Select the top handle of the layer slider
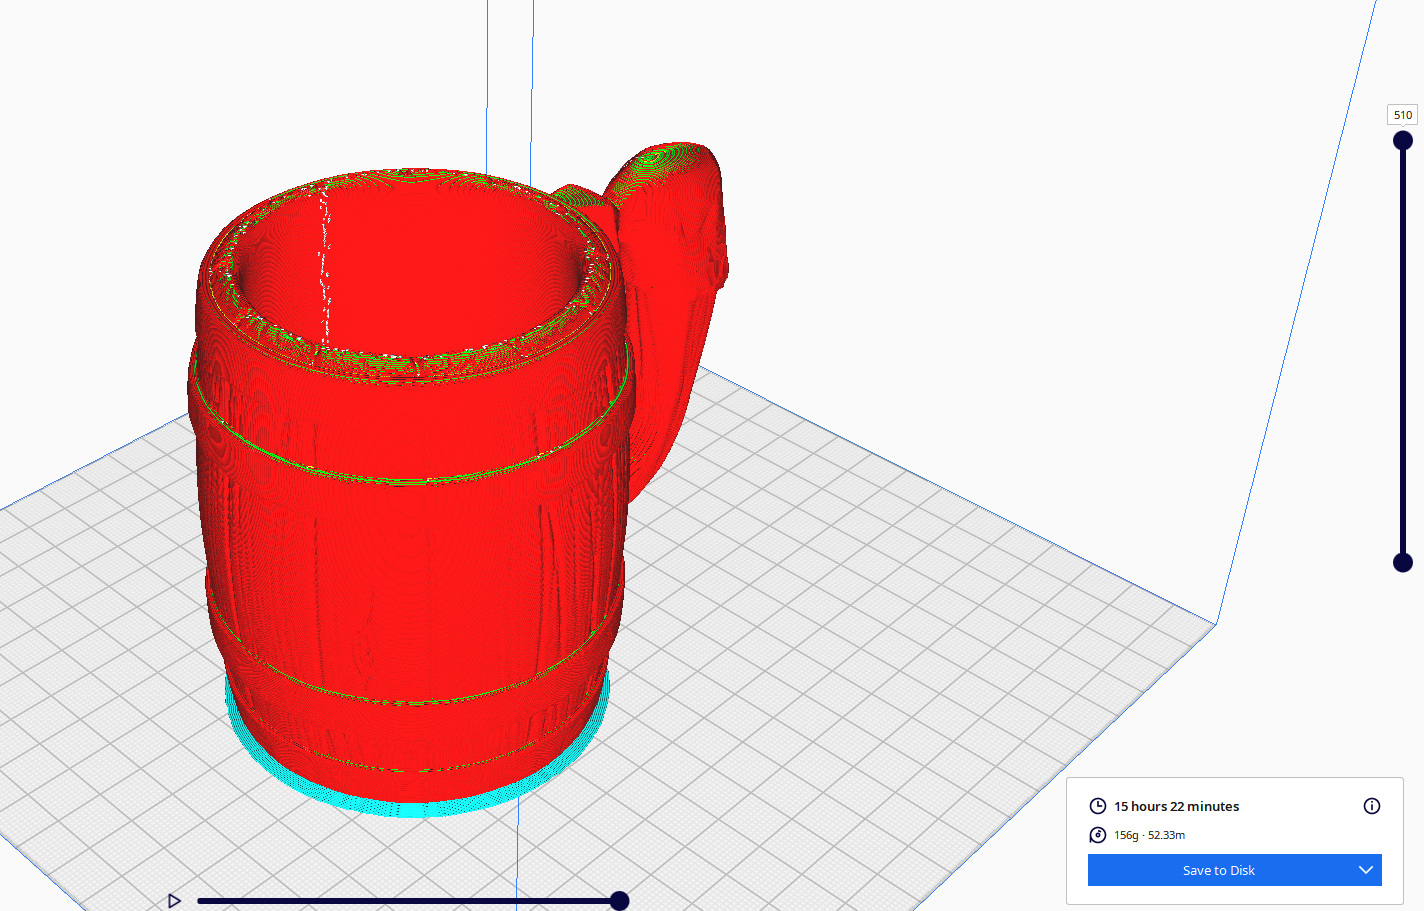This screenshot has width=1424, height=911. pos(1401,140)
